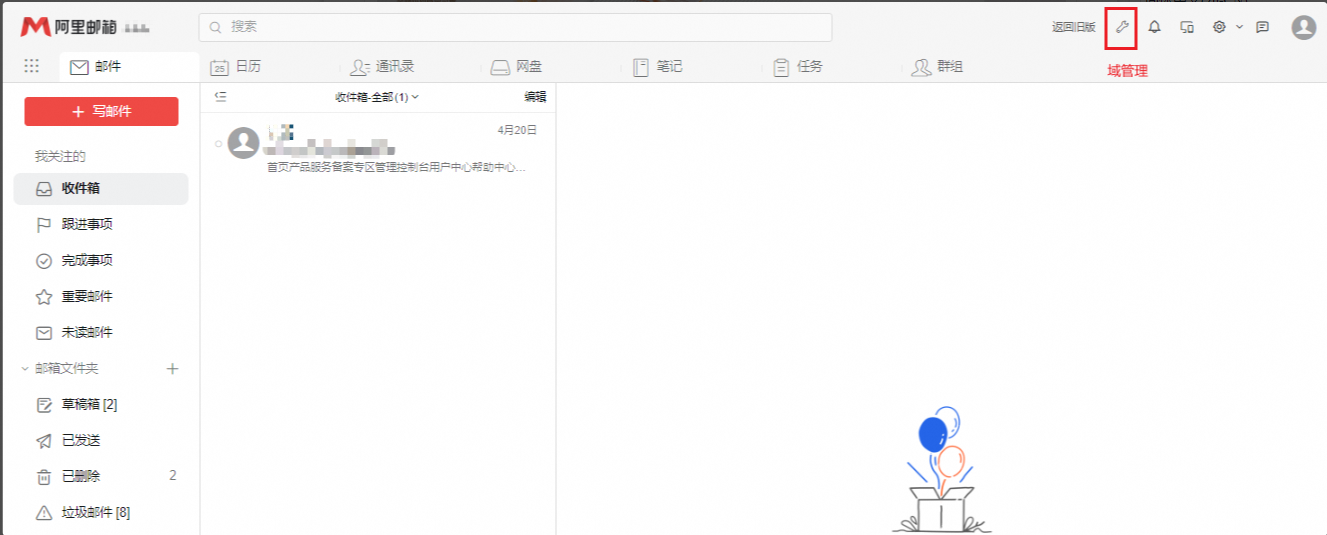Open the user avatar profile
This screenshot has width=1327, height=535.
pyautogui.click(x=1303, y=27)
